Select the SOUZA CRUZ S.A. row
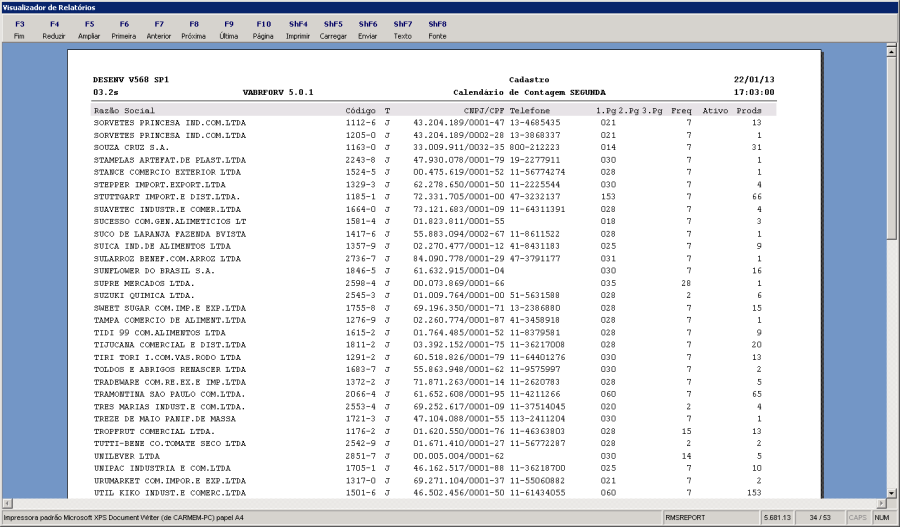The height and width of the screenshot is (527, 900). [428, 148]
